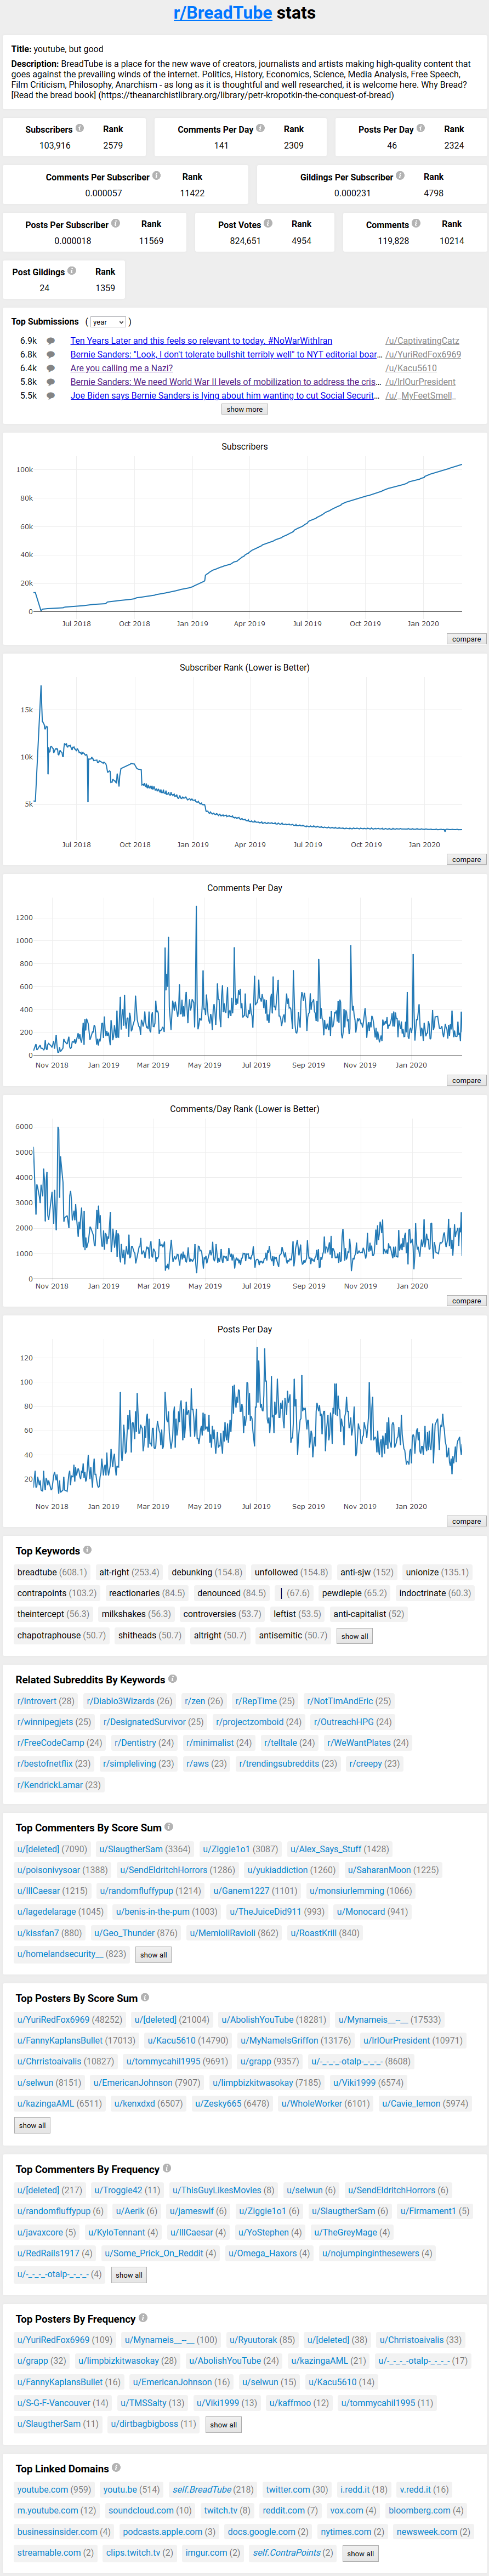Viewport: 489px width, 2576px height.
Task: Open the r/BreadTube title link
Action: tap(223, 13)
